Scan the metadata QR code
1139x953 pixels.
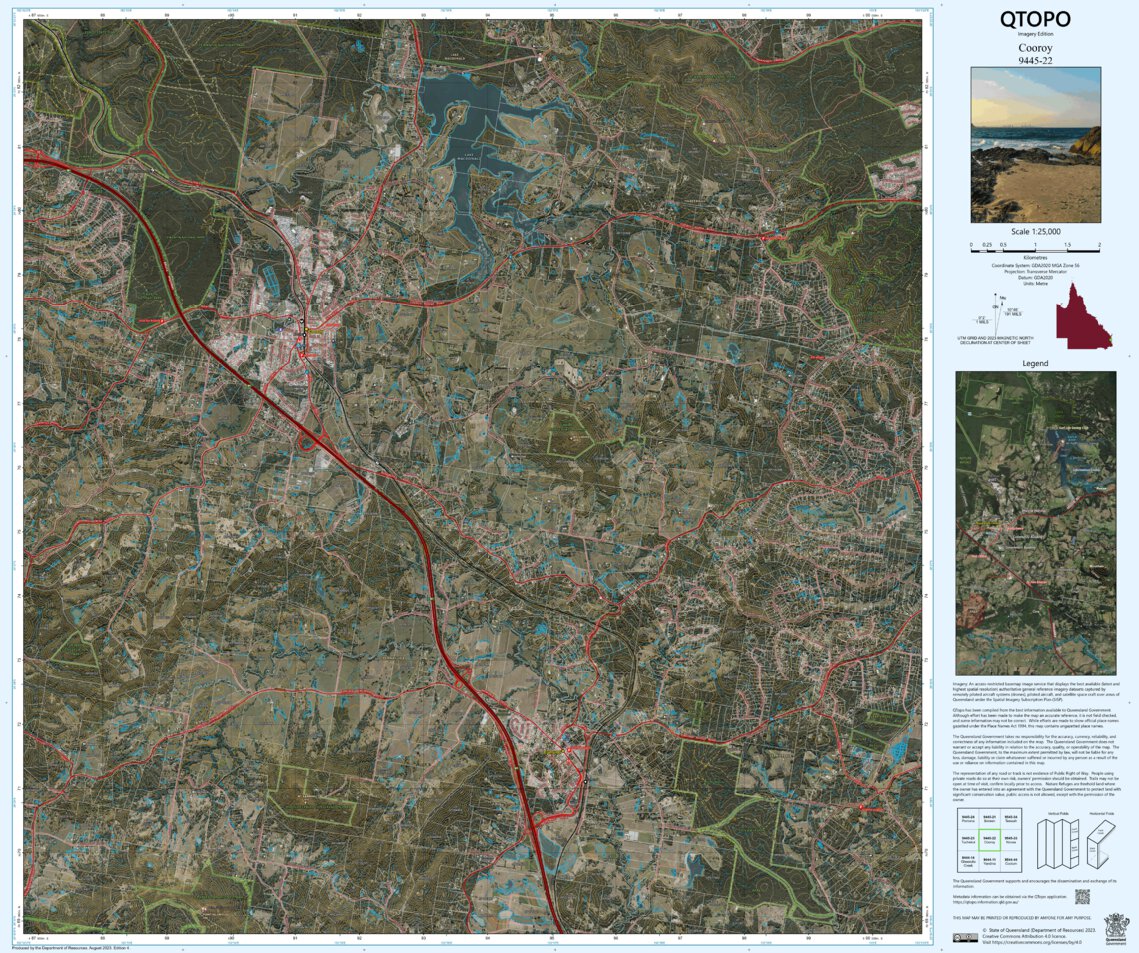(1083, 896)
